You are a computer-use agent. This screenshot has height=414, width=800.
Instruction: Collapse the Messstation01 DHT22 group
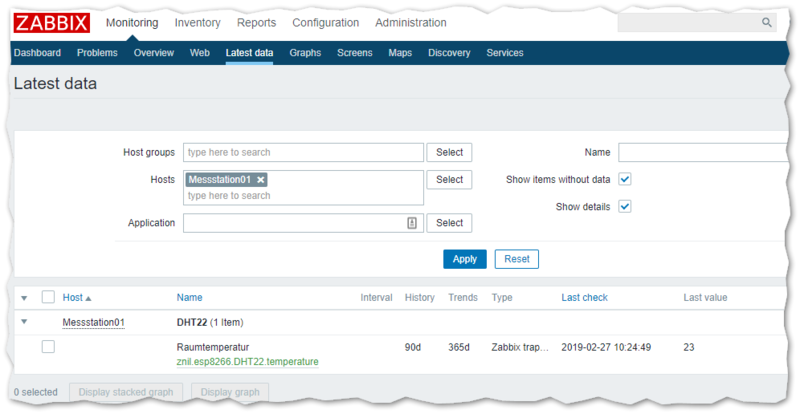[24, 322]
